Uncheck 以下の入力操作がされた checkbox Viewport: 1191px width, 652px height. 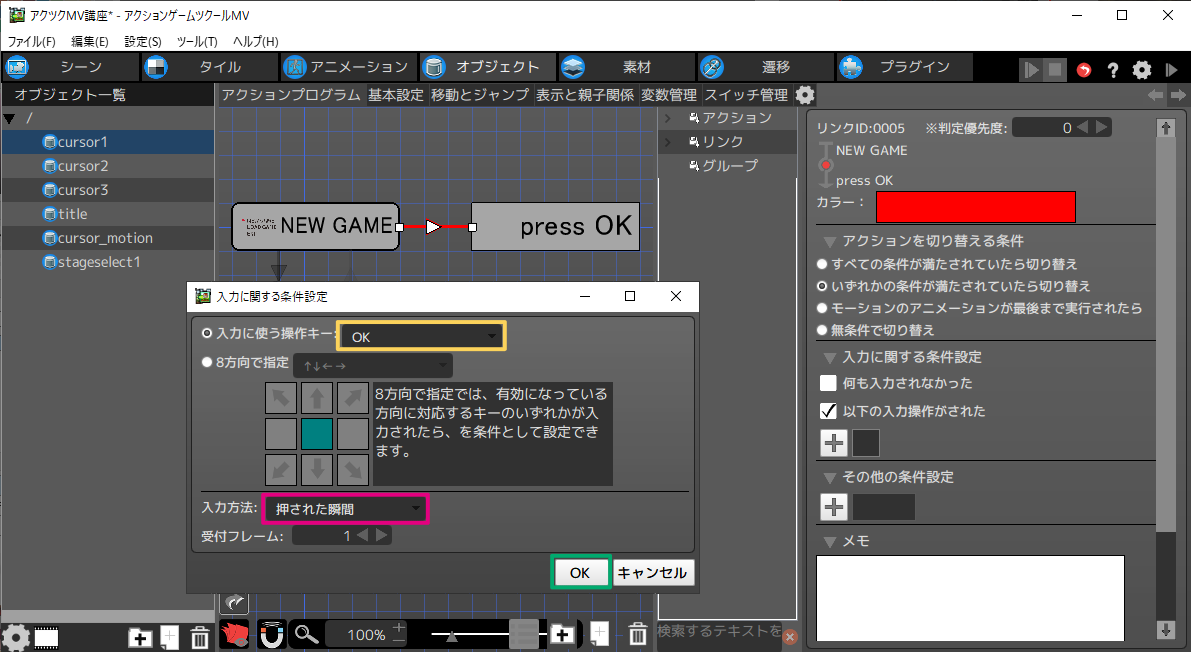828,410
